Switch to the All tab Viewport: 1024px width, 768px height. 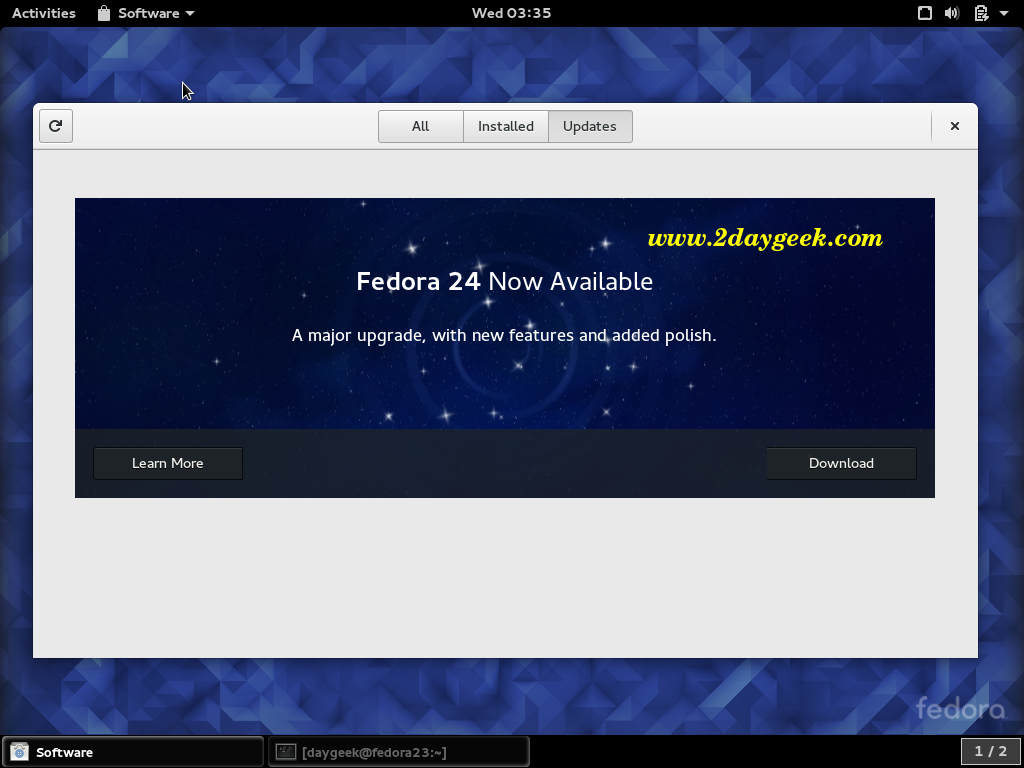[x=421, y=126]
